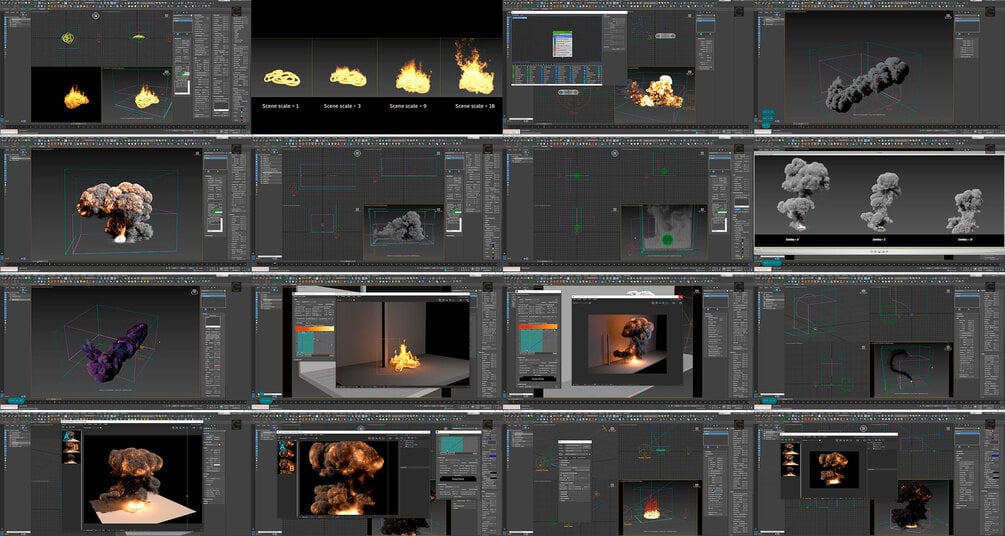Select the capsule object beneath Particle View window
This screenshot has height=536, width=1005.
pyautogui.click(x=568, y=92)
